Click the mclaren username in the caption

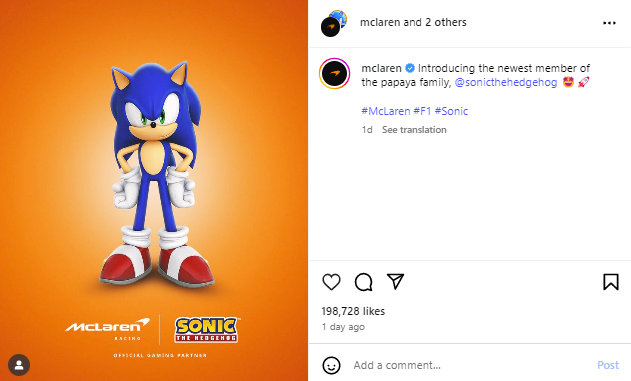coord(381,68)
